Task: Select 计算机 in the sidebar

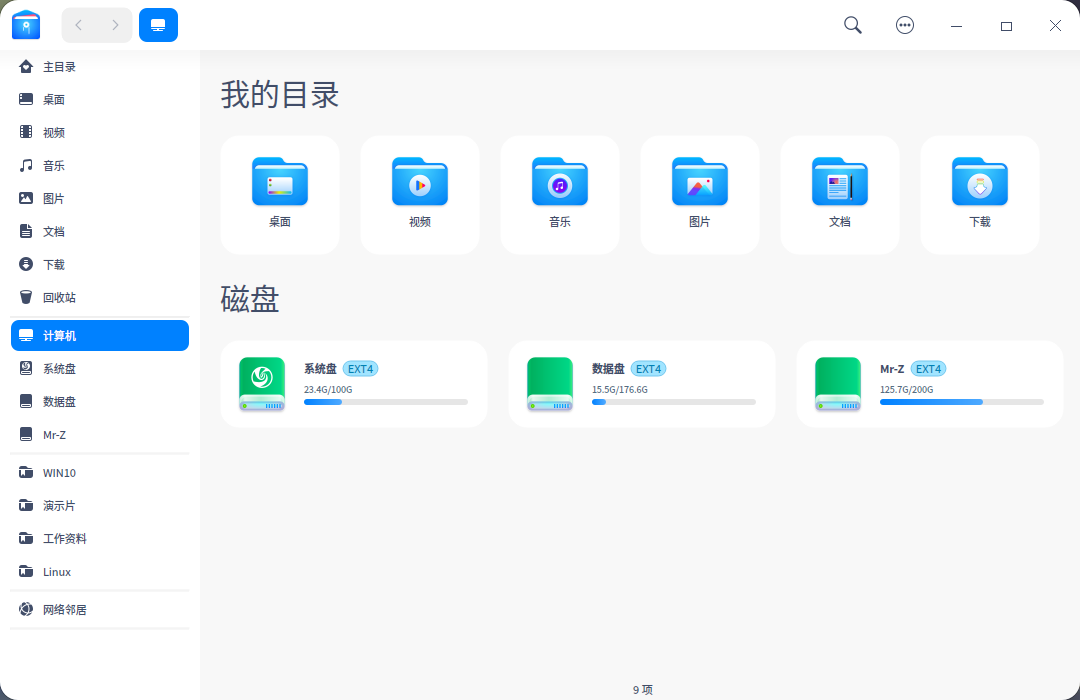Action: coord(100,336)
